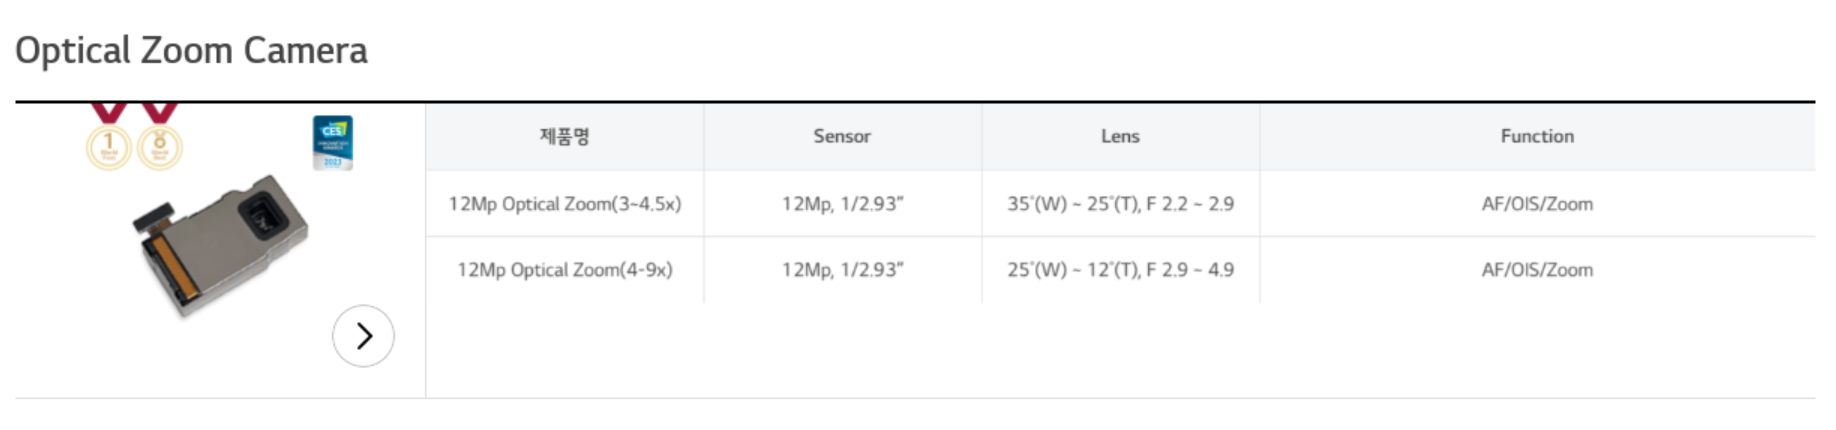Click AF/OIS/Zoom in the 3~4.5x row
The image size is (1836, 430).
(x=1537, y=204)
